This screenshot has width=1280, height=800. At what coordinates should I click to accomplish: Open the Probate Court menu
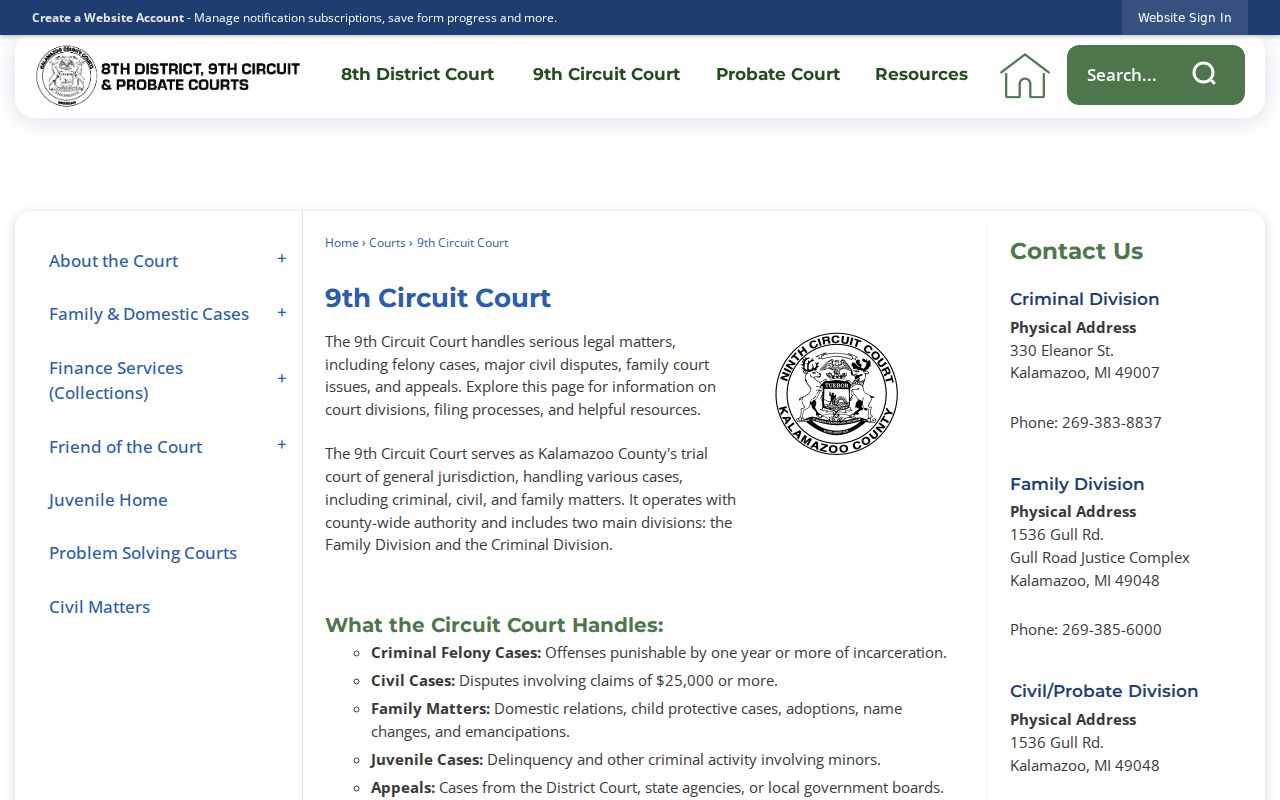778,74
